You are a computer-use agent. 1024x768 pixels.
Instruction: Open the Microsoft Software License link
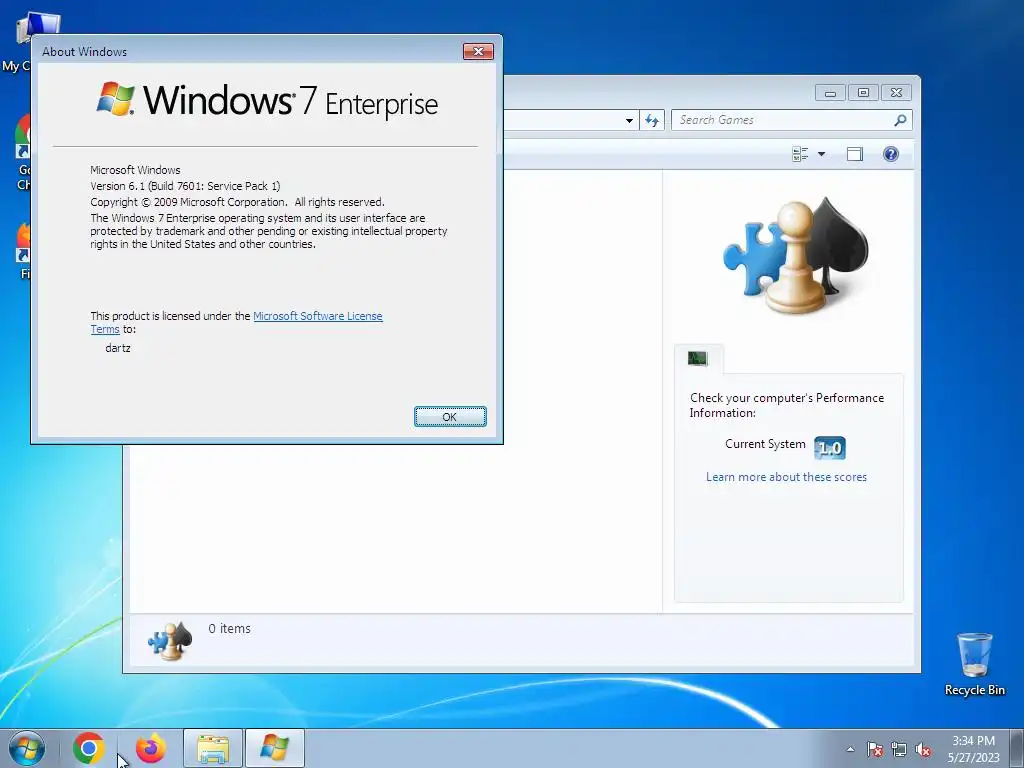[x=317, y=316]
